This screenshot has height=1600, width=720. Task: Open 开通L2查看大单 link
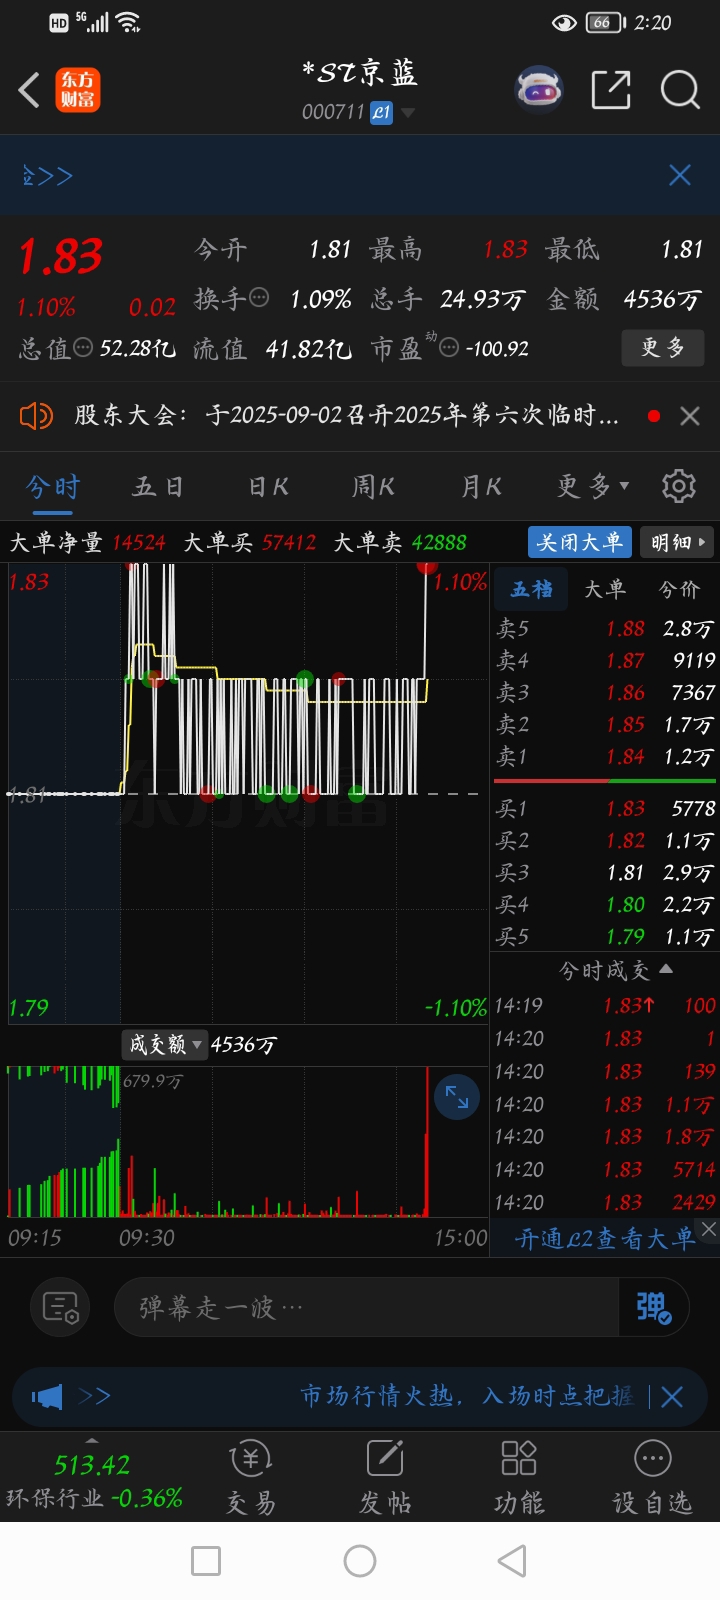[604, 1239]
